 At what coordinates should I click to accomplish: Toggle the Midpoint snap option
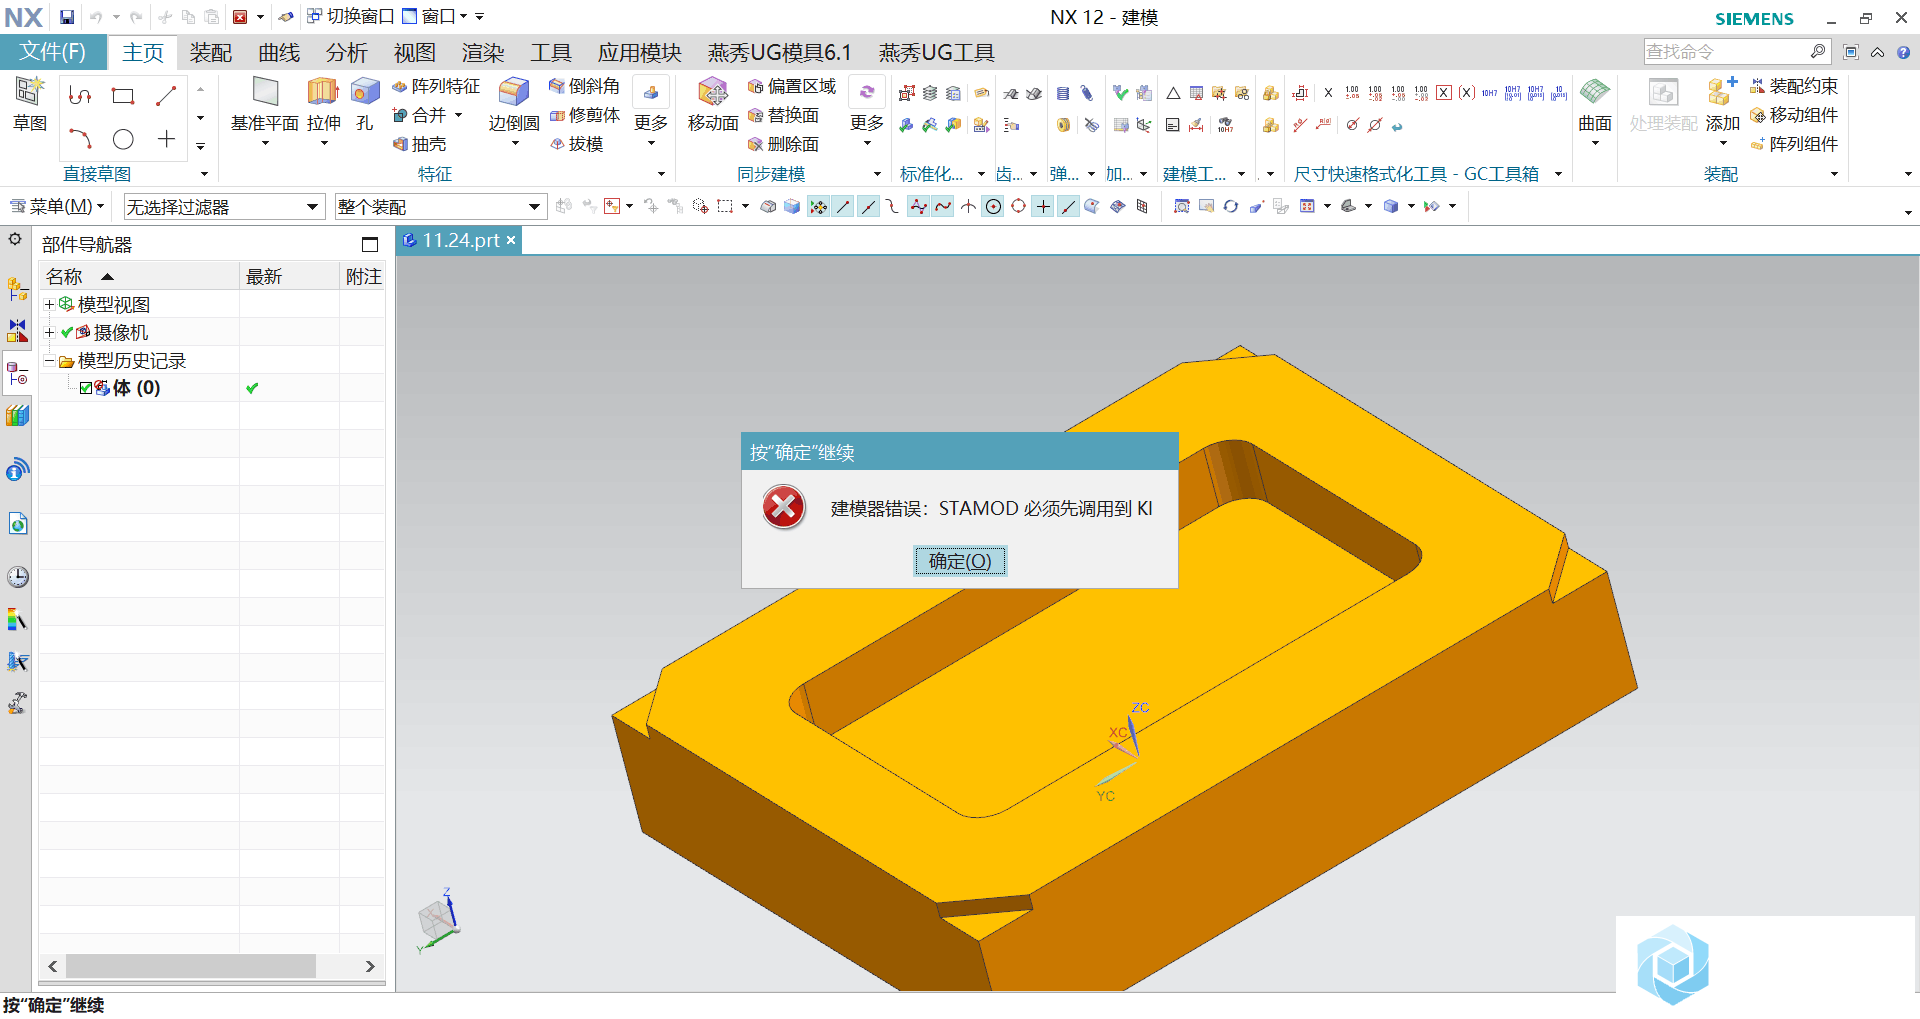point(868,207)
